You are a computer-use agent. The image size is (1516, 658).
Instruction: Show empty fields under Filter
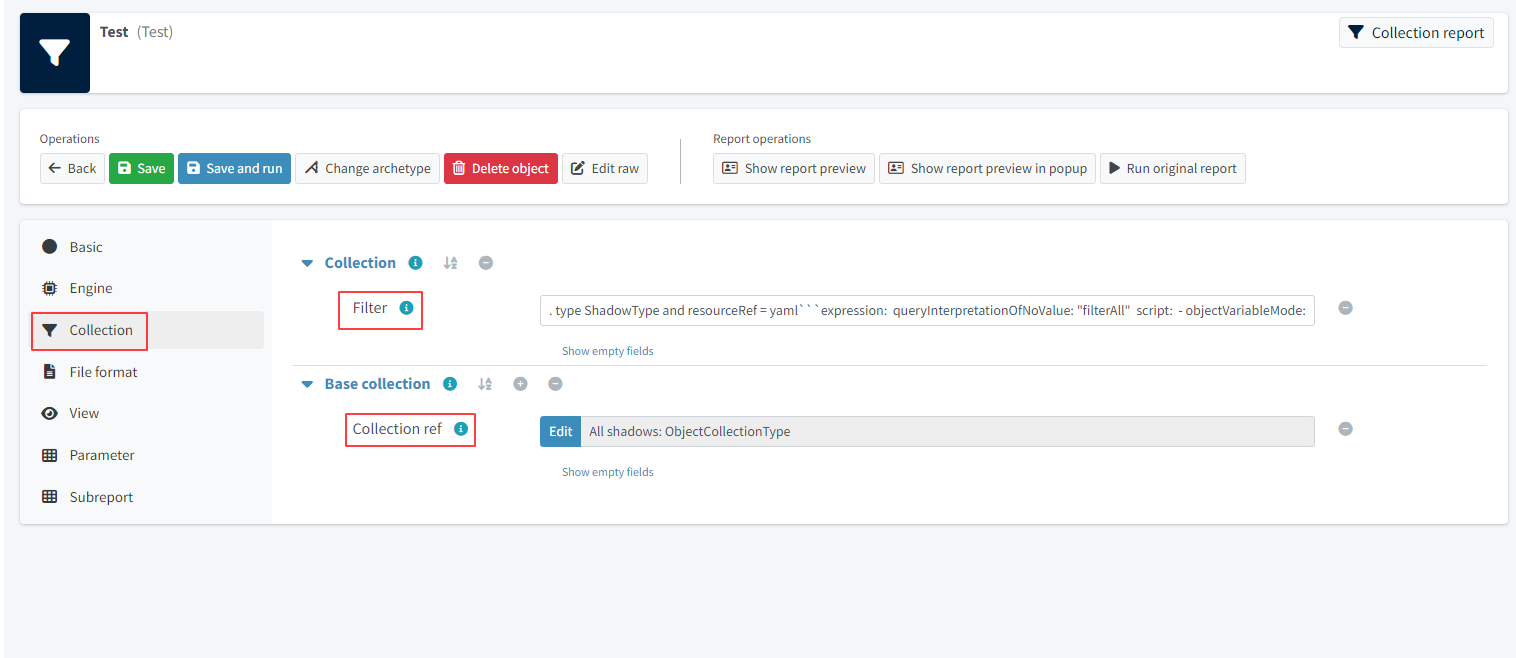[x=607, y=351]
